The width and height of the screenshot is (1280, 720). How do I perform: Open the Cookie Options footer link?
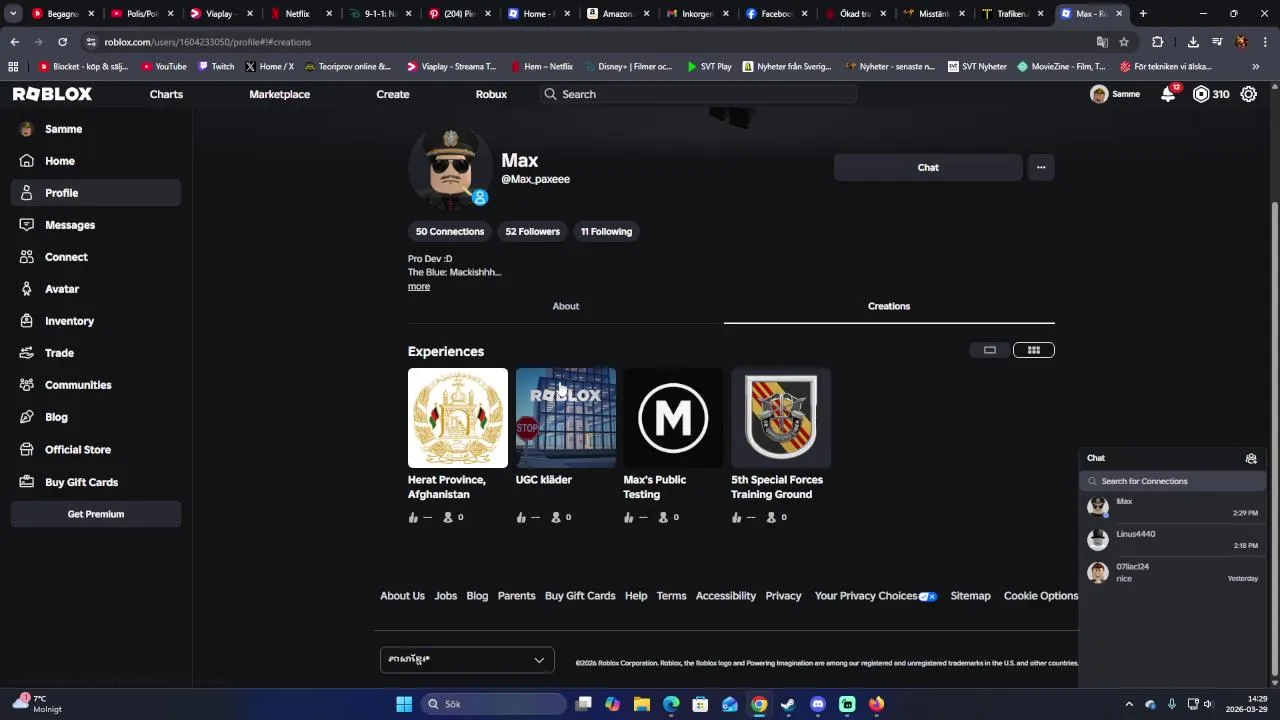(x=1041, y=596)
